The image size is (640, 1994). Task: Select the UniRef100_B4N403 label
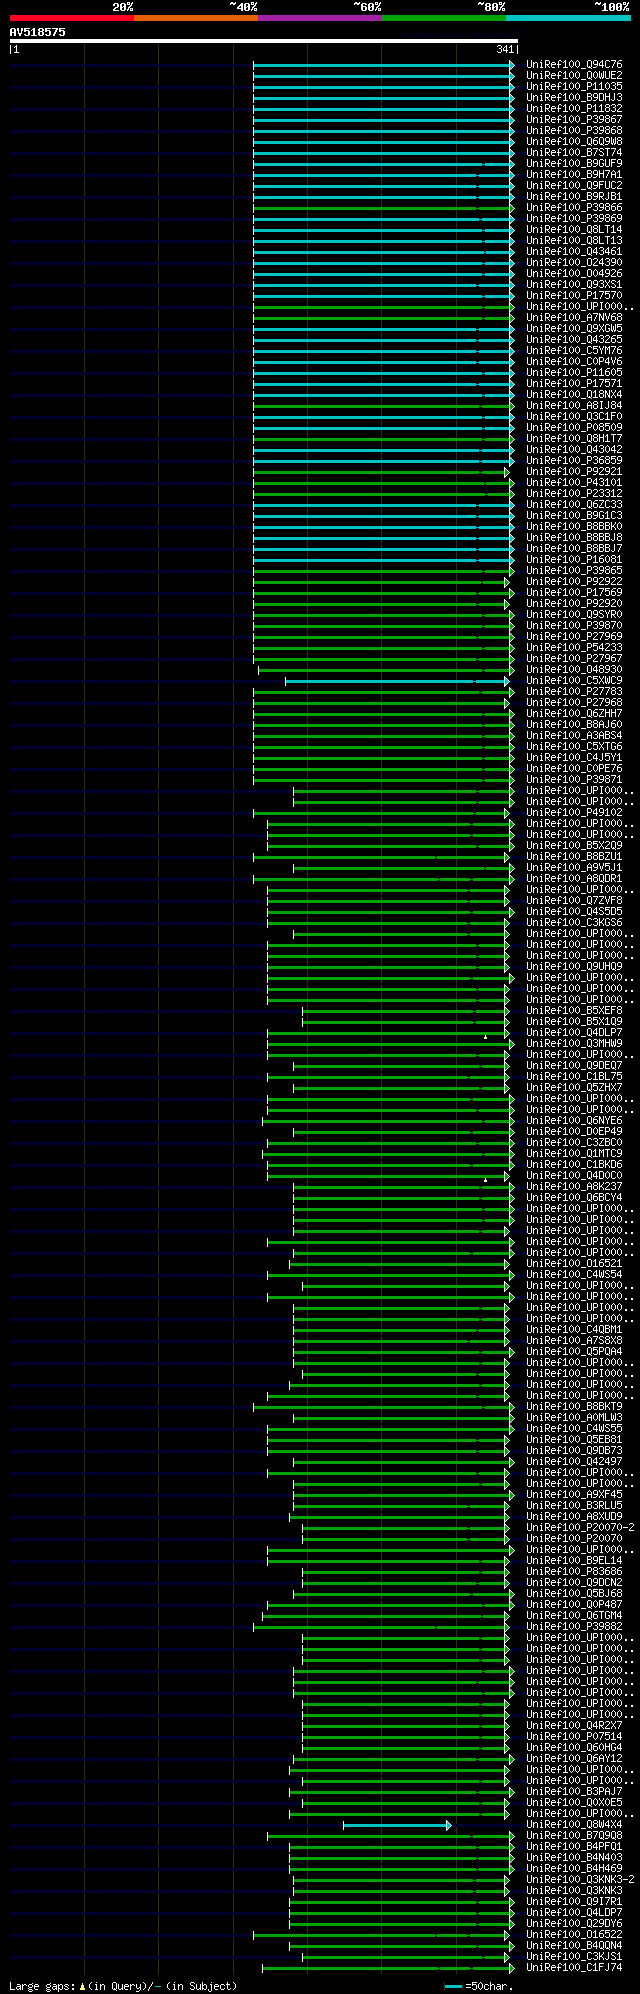(x=574, y=1858)
